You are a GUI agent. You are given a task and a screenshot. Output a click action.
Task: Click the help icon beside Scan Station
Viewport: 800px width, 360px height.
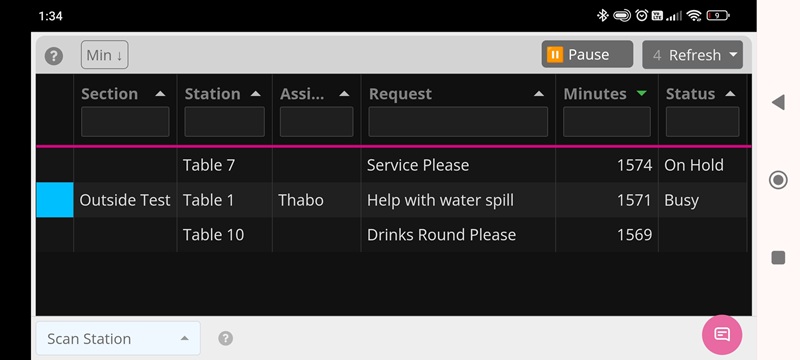pyautogui.click(x=226, y=339)
